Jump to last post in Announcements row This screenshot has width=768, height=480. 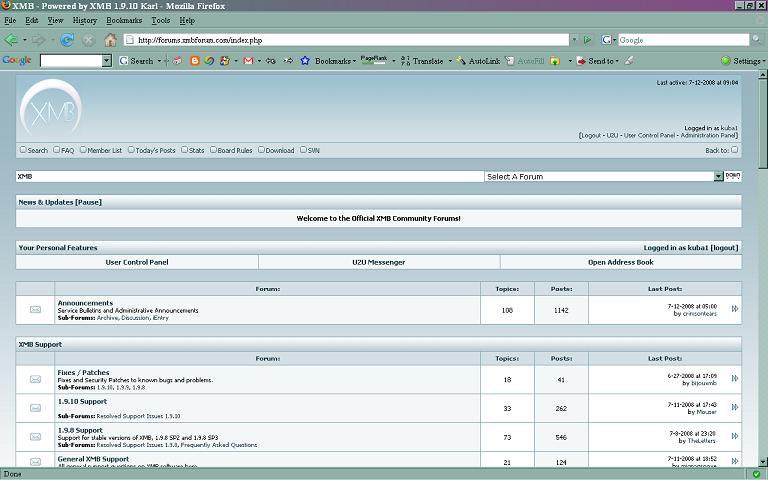coord(736,310)
